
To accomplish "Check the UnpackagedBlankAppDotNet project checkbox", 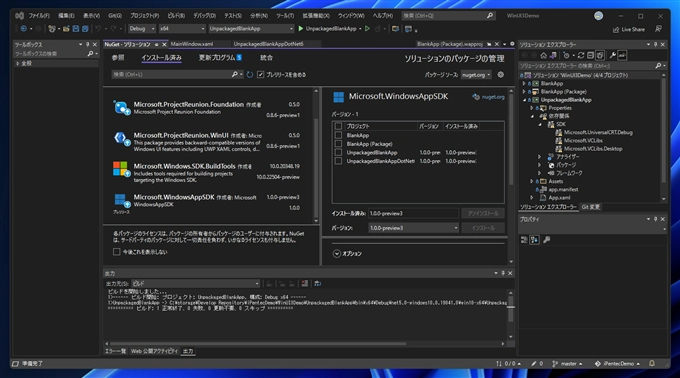I will [338, 161].
